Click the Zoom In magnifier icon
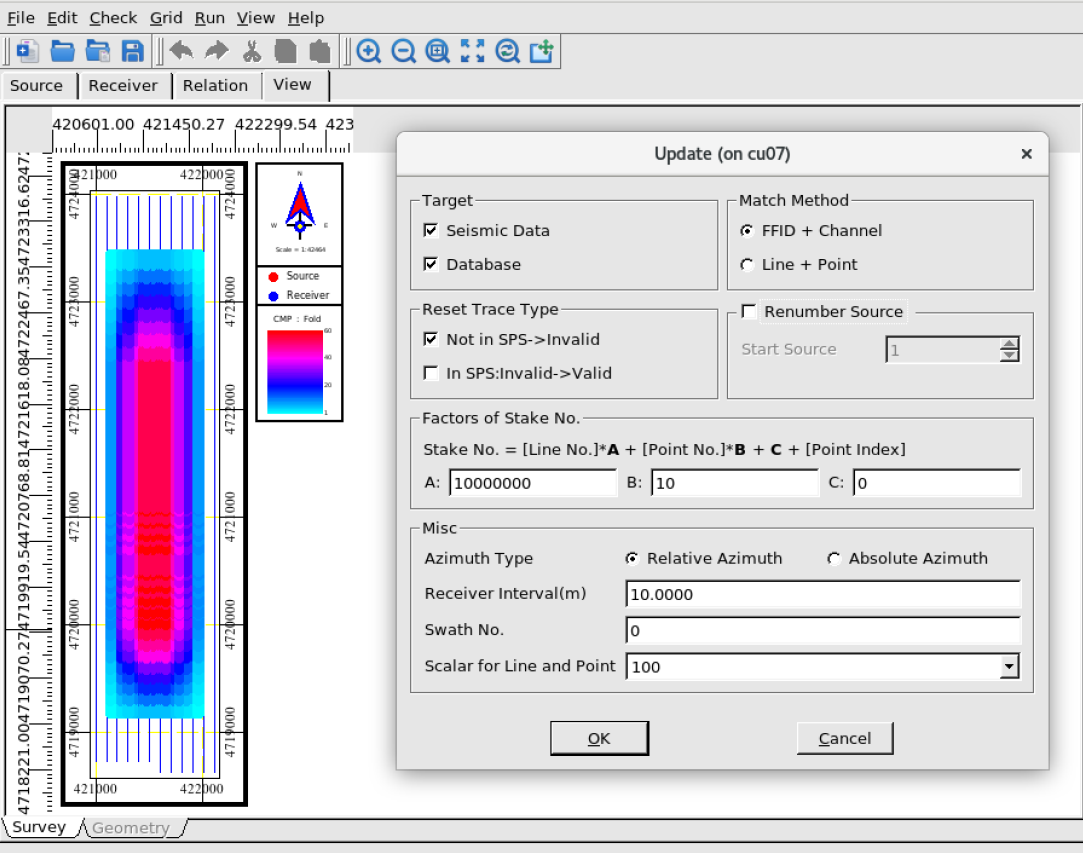 tap(369, 51)
